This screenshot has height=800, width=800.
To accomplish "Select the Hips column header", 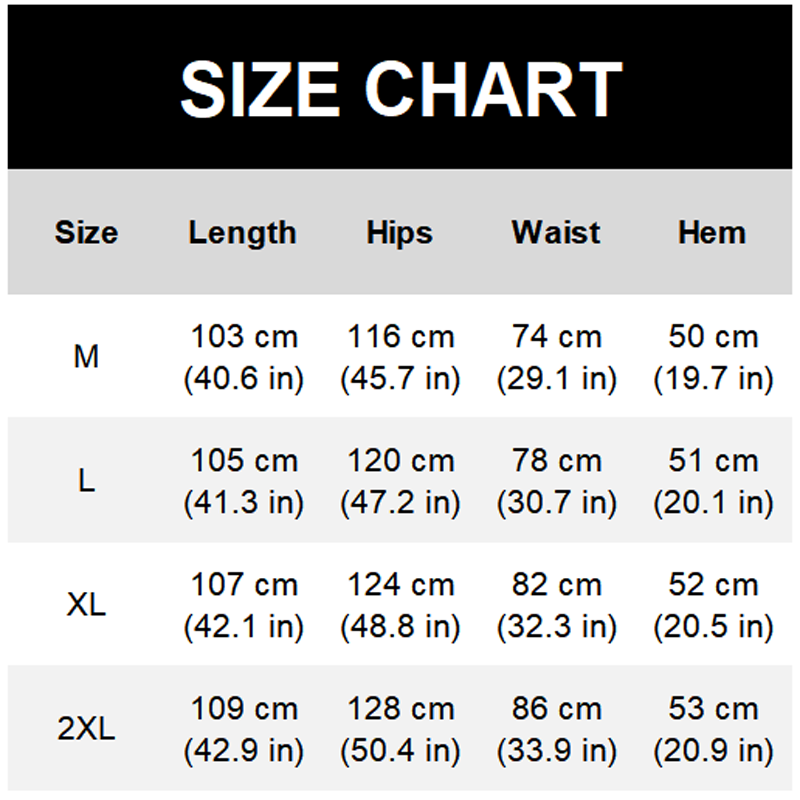I will pyautogui.click(x=400, y=233).
